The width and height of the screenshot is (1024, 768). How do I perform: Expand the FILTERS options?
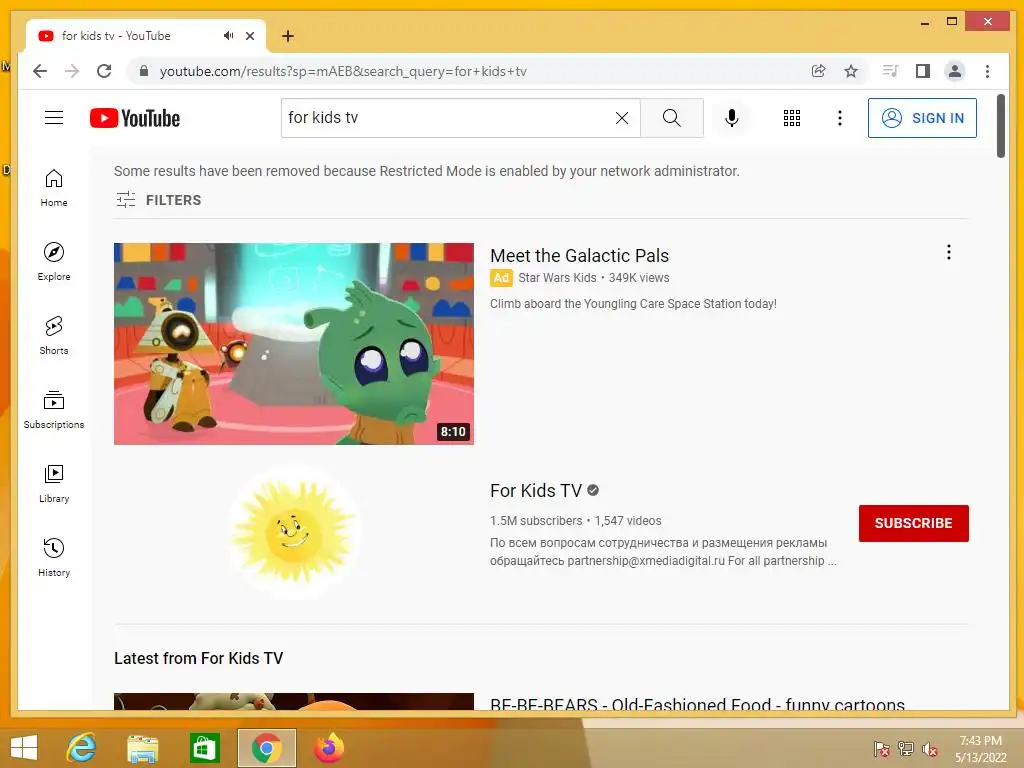(159, 200)
